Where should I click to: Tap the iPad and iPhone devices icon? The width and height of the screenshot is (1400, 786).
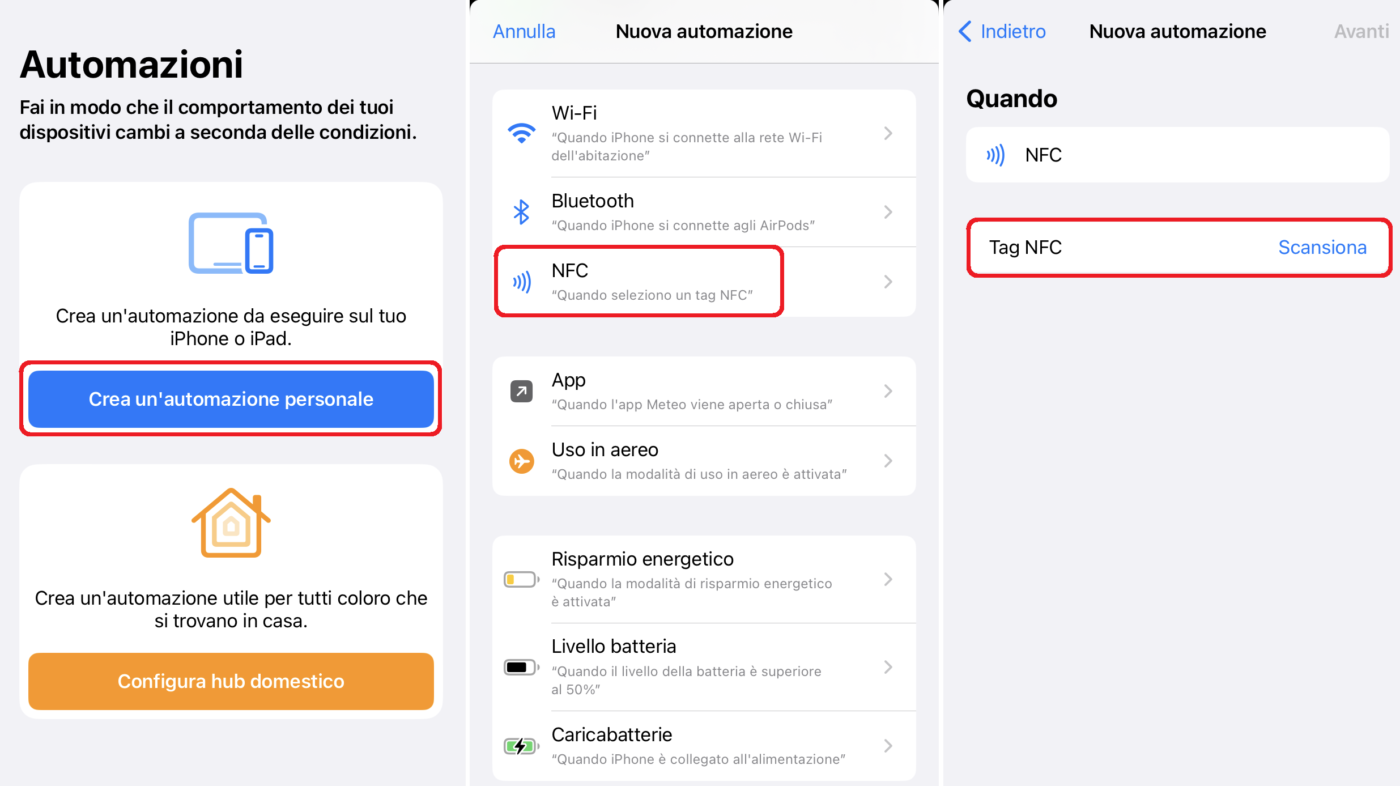tap(231, 243)
